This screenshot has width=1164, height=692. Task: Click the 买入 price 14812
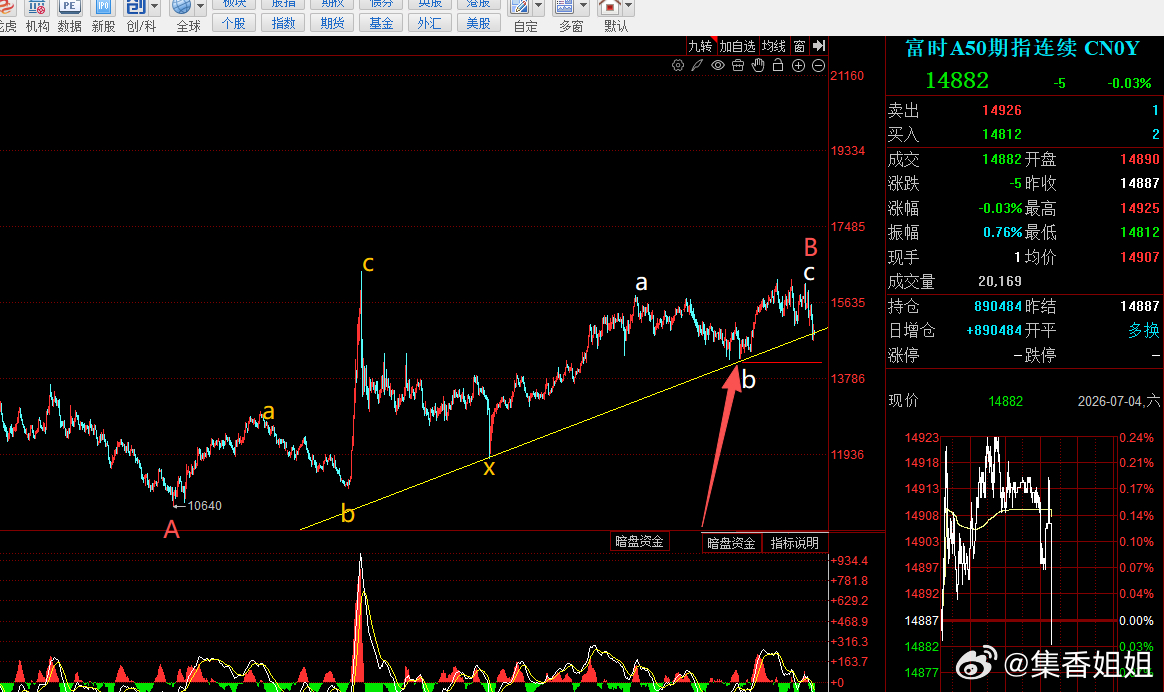point(1001,134)
